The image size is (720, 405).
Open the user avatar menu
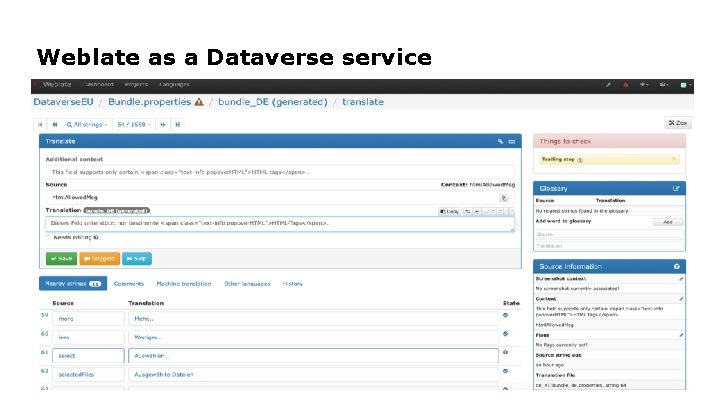[x=685, y=85]
